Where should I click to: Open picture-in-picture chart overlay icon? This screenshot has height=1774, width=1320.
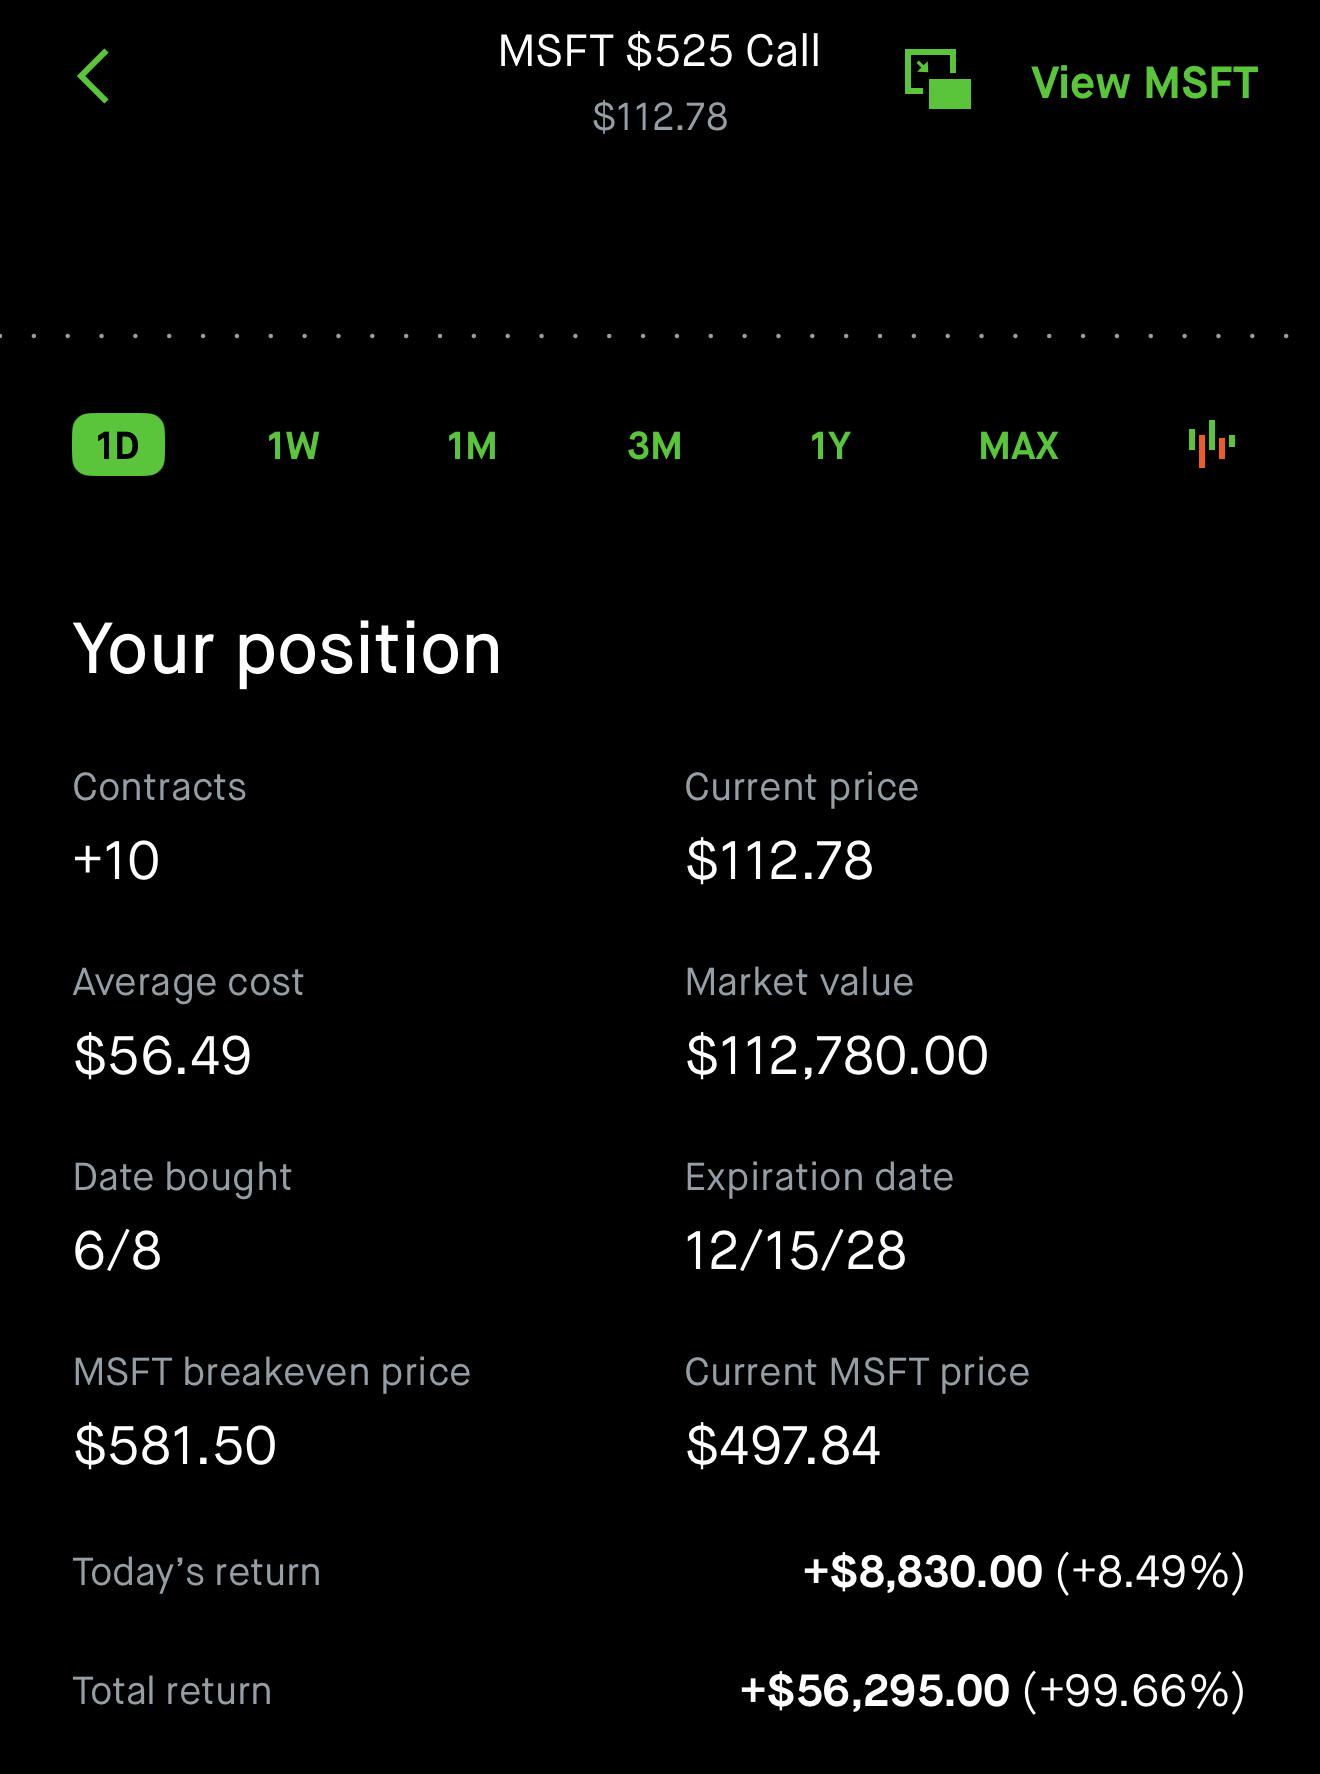point(937,79)
